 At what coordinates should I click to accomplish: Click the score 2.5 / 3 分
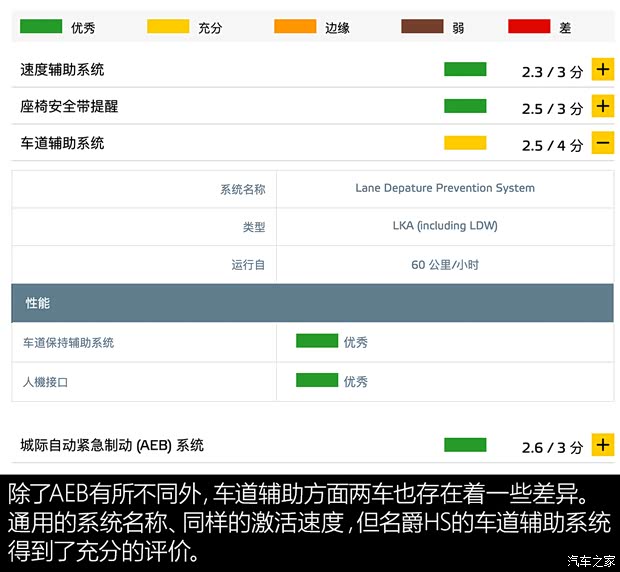pyautogui.click(x=552, y=109)
